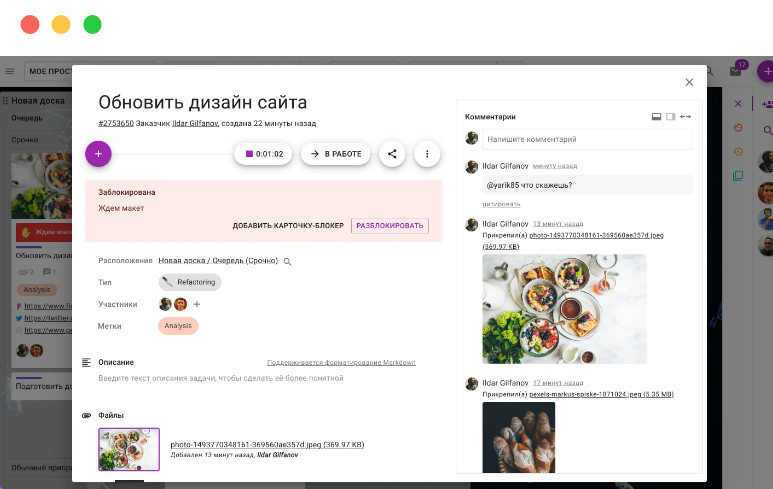773x489 pixels.
Task: Open the mail notifications icon with badge
Action: tap(736, 71)
